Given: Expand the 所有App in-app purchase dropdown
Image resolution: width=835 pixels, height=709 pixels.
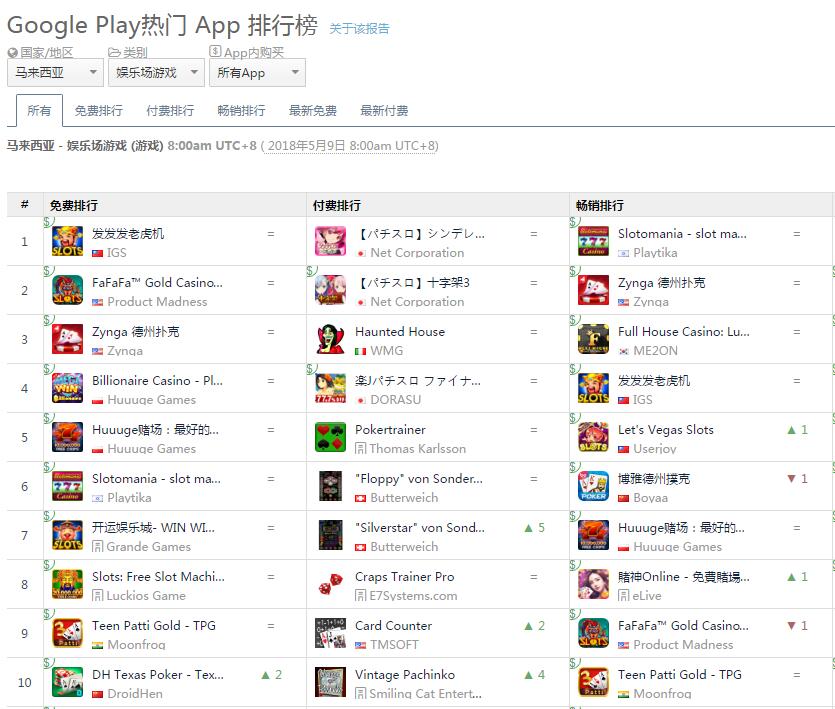Looking at the screenshot, I should 257,72.
